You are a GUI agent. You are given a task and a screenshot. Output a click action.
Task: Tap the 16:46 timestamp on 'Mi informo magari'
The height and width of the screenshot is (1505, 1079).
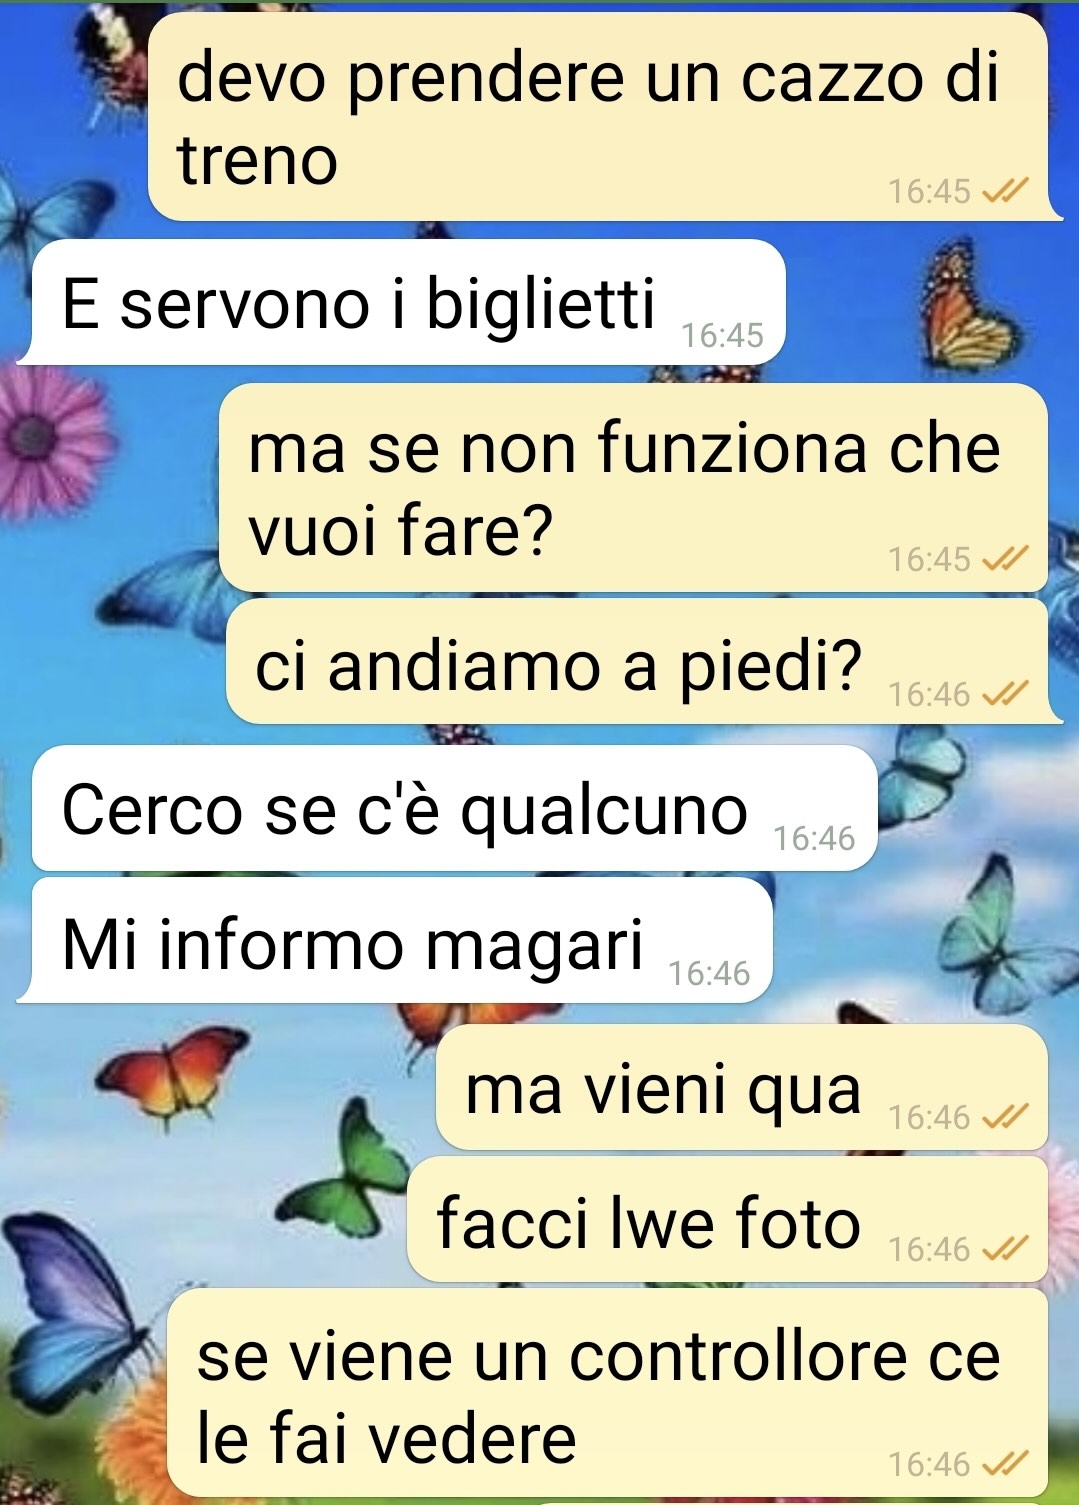[x=709, y=973]
